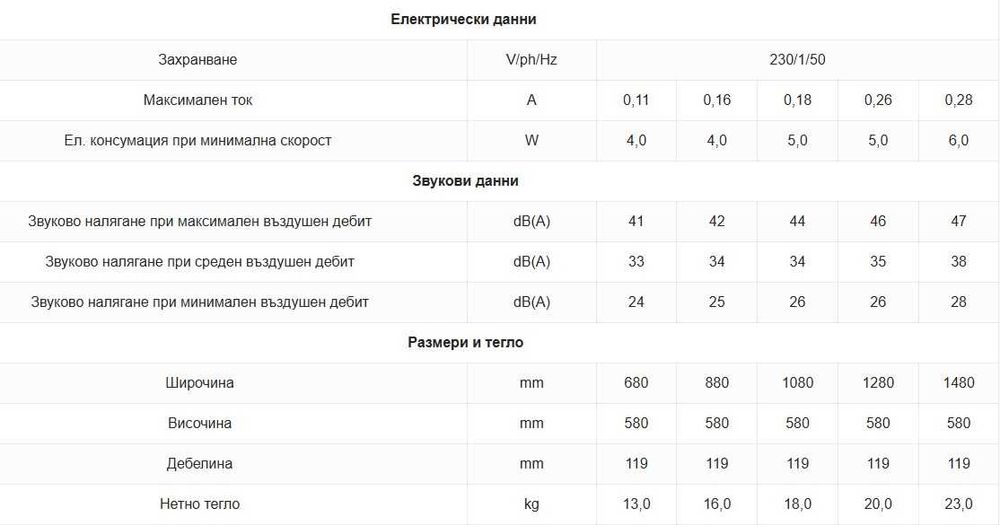
Task: Select 'Ел. консумация при минимална скорост' label
Action: pos(197,141)
